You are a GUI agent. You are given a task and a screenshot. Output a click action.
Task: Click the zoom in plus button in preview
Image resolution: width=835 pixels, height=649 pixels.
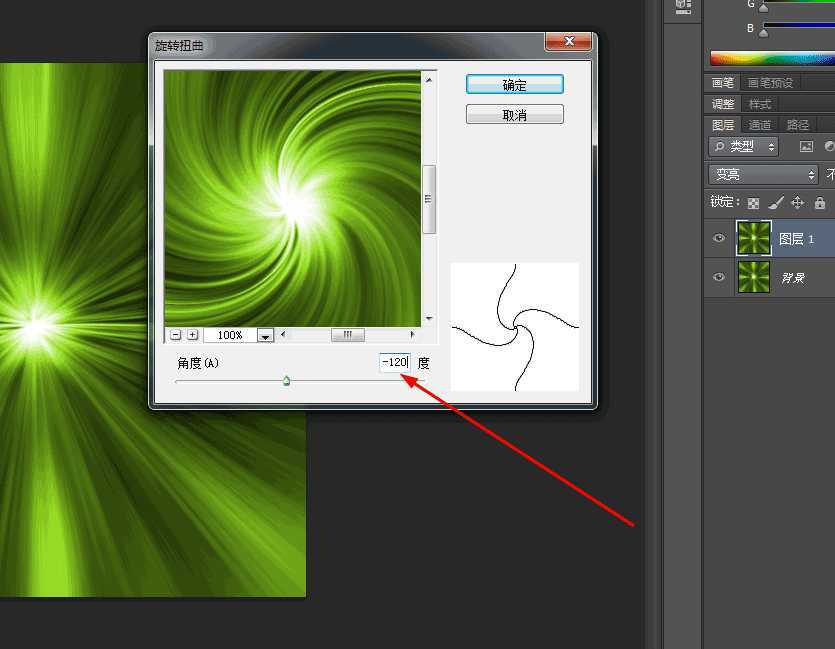click(192, 335)
